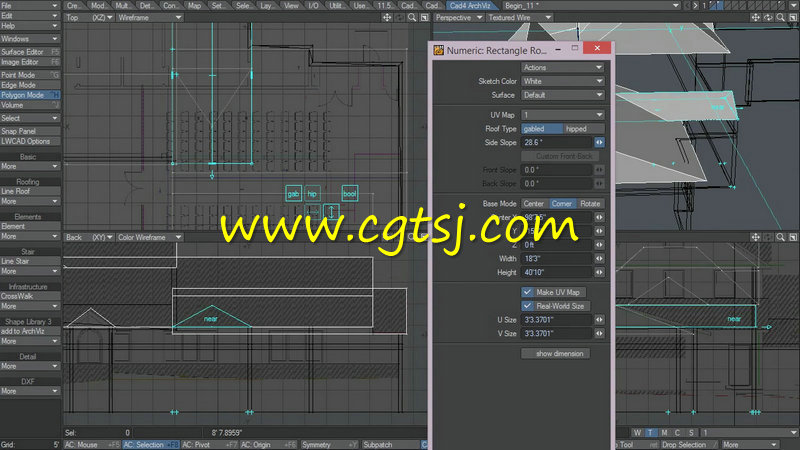Image resolution: width=800 pixels, height=450 pixels.
Task: Click the Side Slope input field
Action: [557, 142]
